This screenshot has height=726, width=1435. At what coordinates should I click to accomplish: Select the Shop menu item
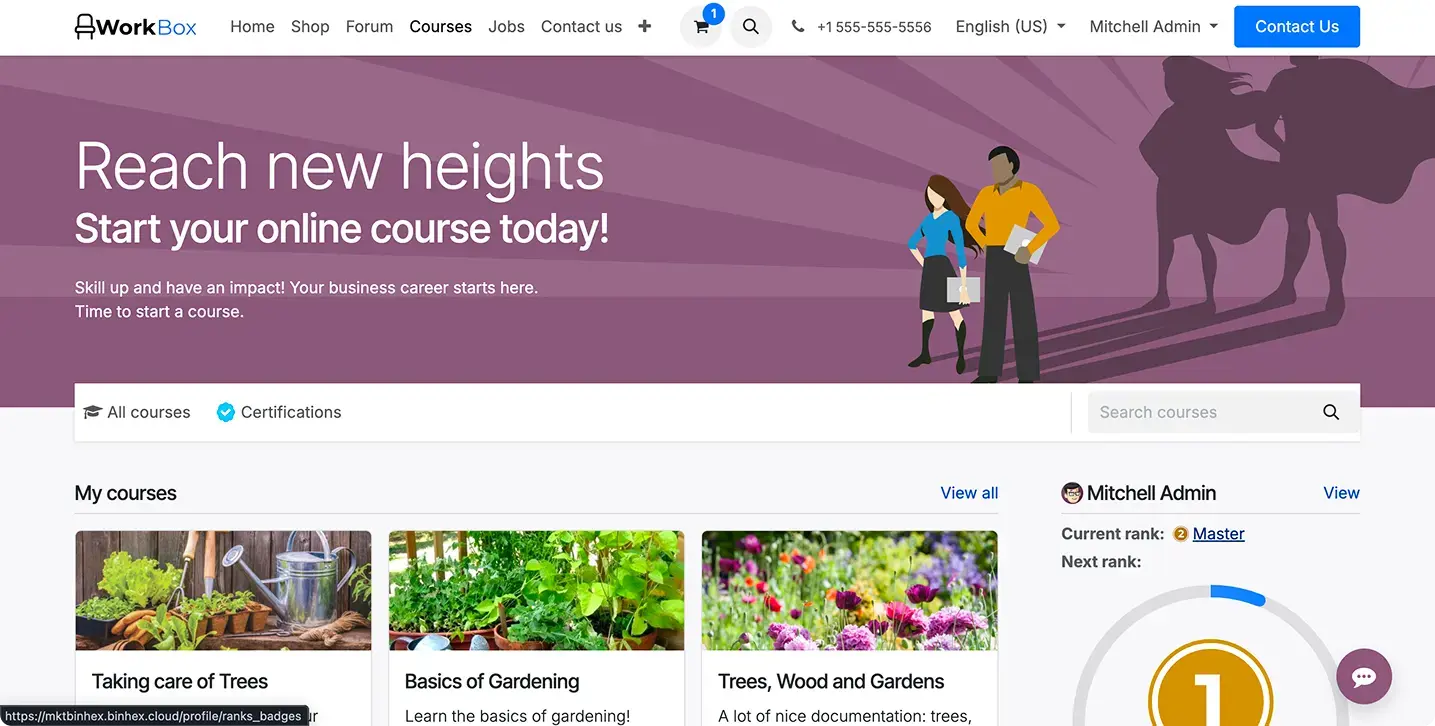(x=310, y=27)
